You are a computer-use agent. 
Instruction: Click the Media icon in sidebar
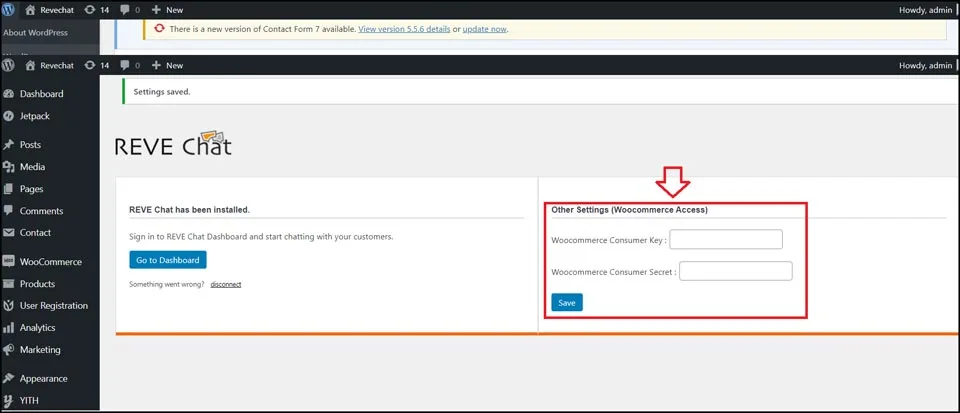click(x=9, y=167)
